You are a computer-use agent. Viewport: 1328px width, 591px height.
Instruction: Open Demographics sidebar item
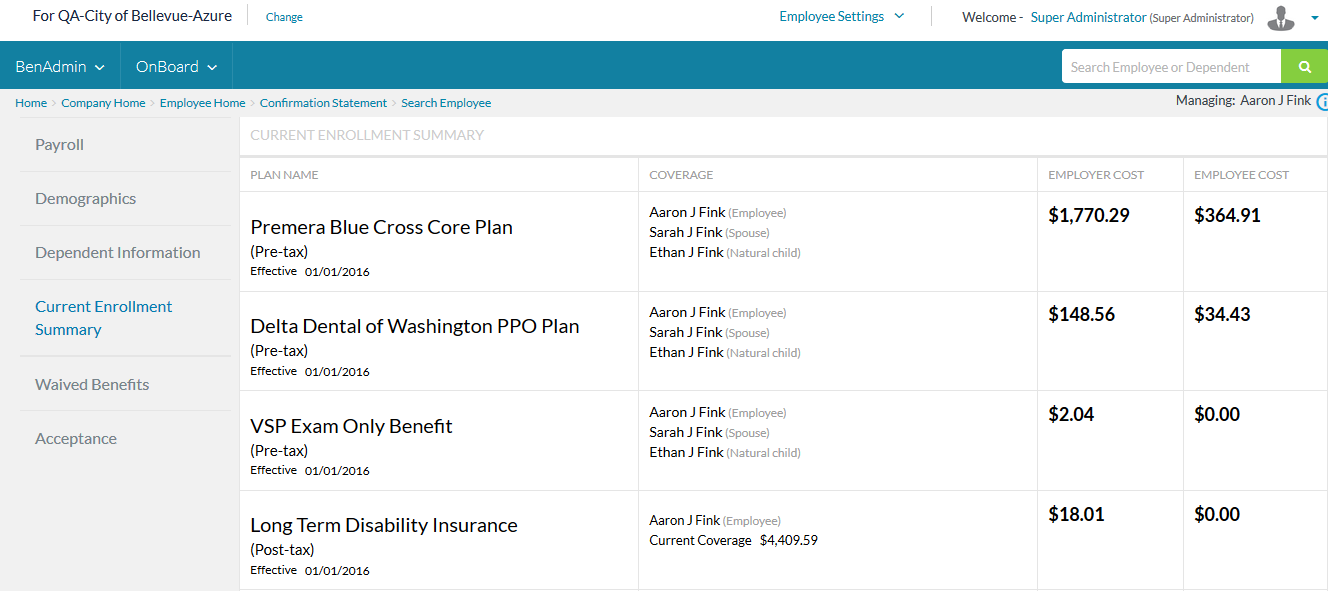[x=125, y=199]
